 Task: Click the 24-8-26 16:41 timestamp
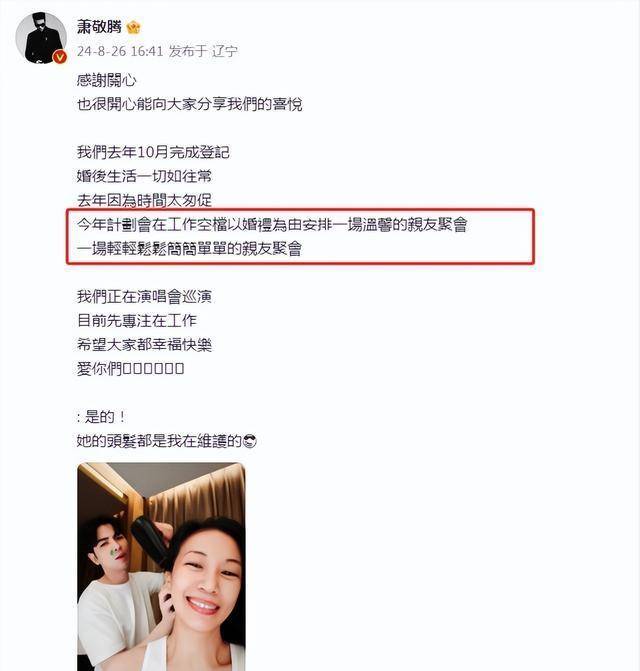click(120, 51)
